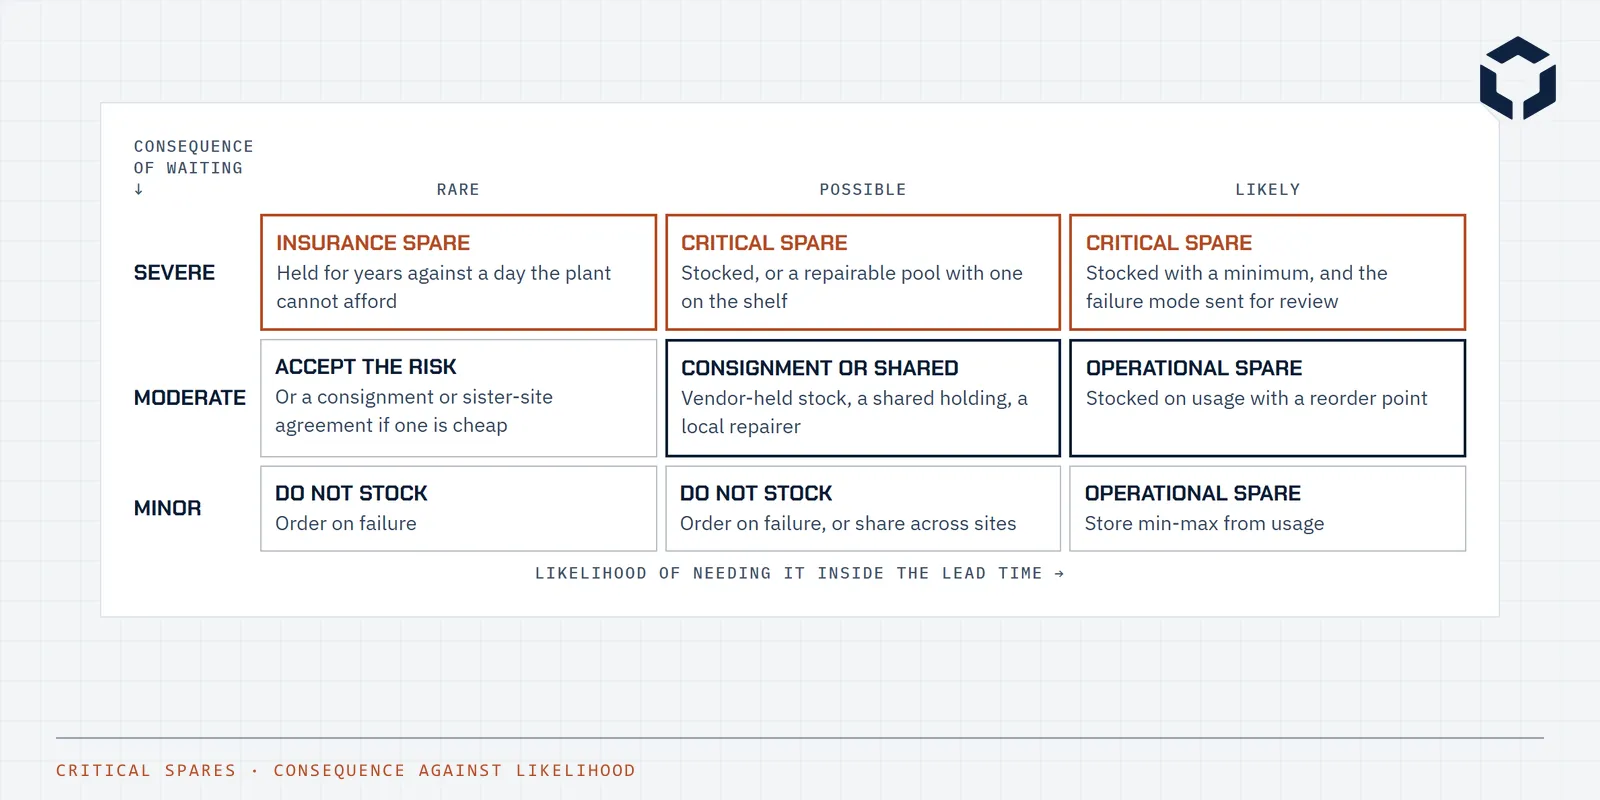Select the POSSIBLE column header

(x=863, y=190)
